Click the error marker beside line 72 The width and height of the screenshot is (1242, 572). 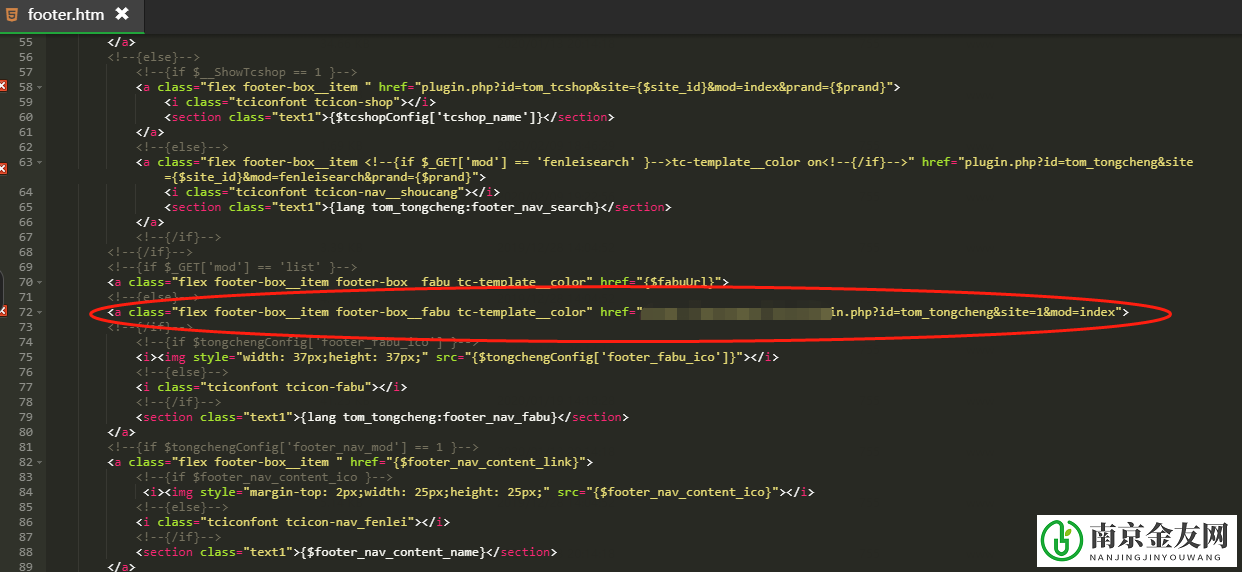click(3, 312)
